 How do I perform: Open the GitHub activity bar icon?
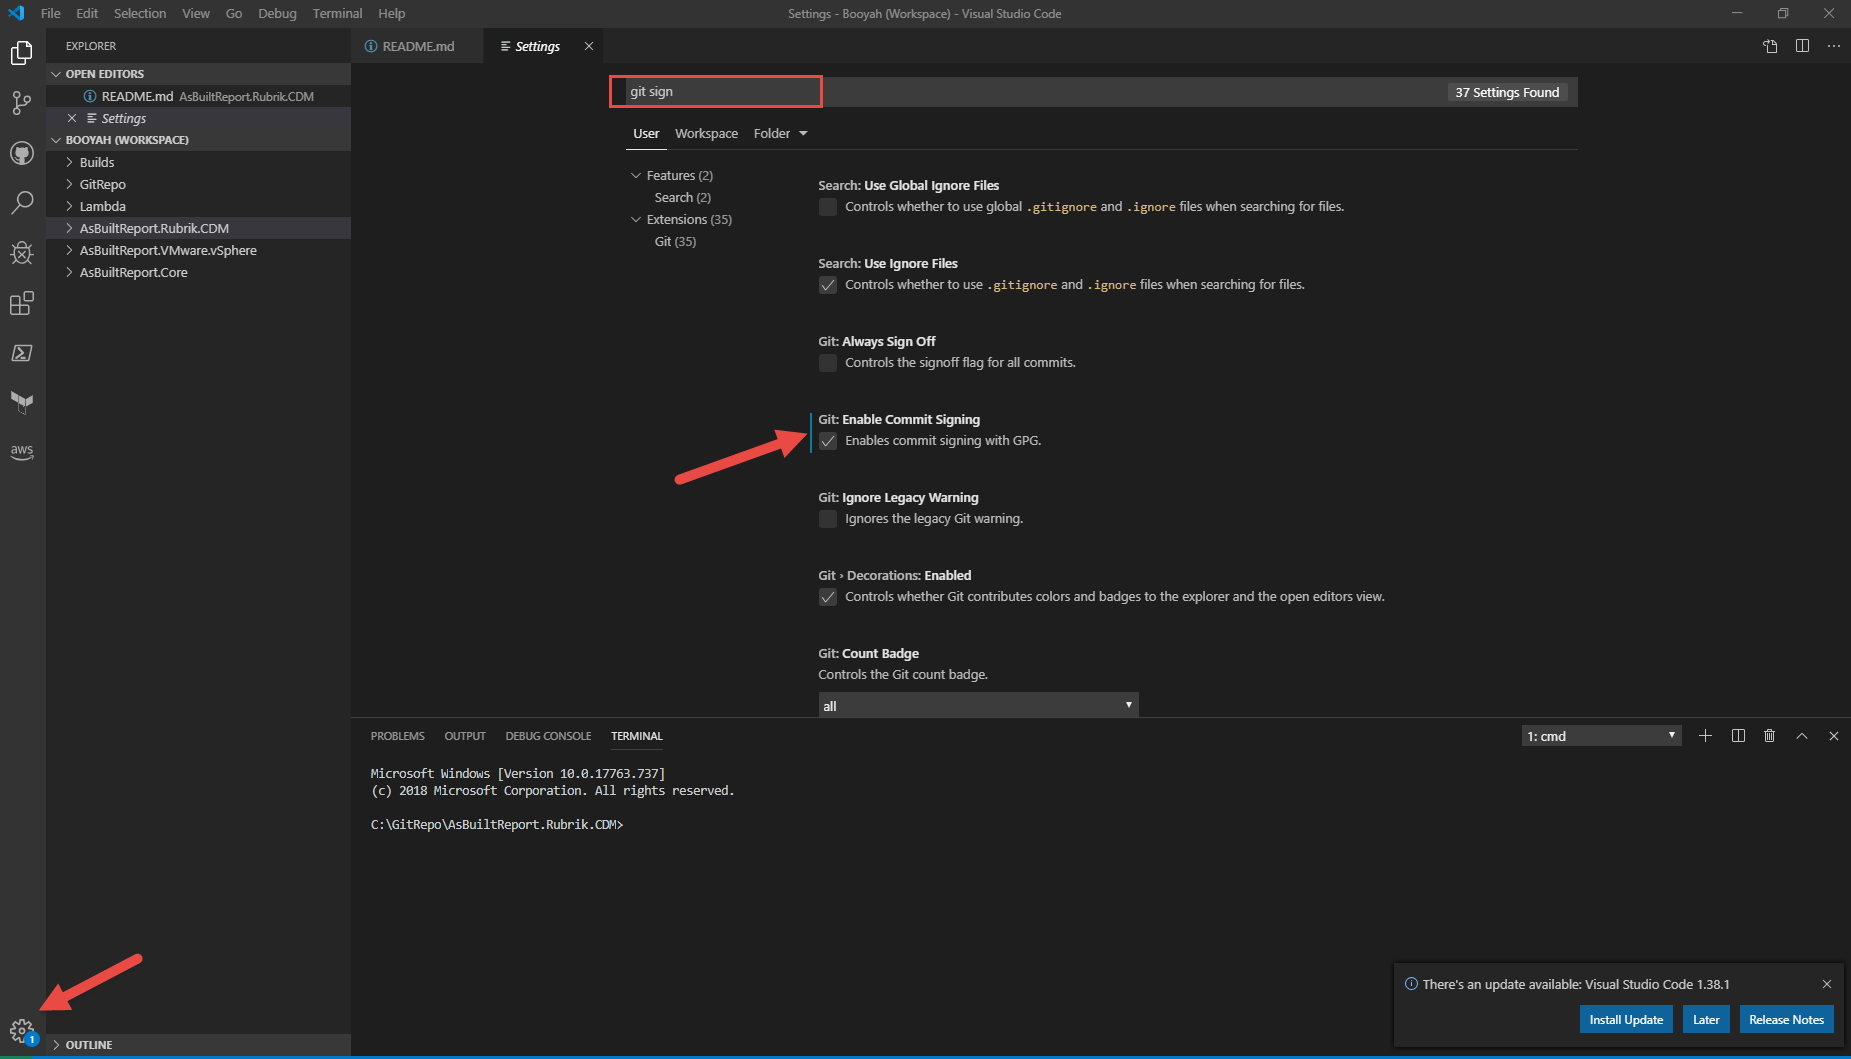(22, 153)
